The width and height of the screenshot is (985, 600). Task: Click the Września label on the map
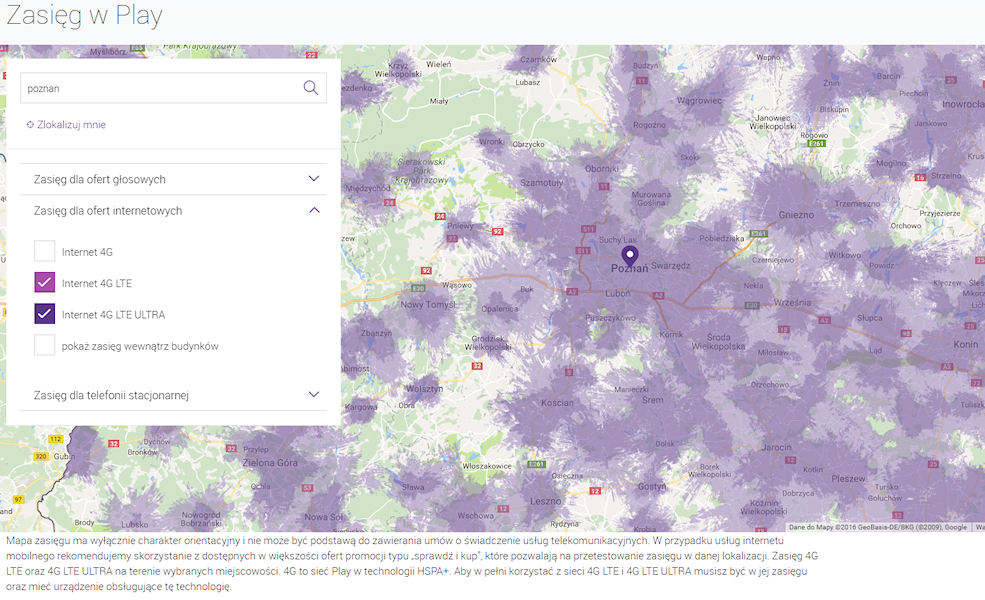point(792,302)
